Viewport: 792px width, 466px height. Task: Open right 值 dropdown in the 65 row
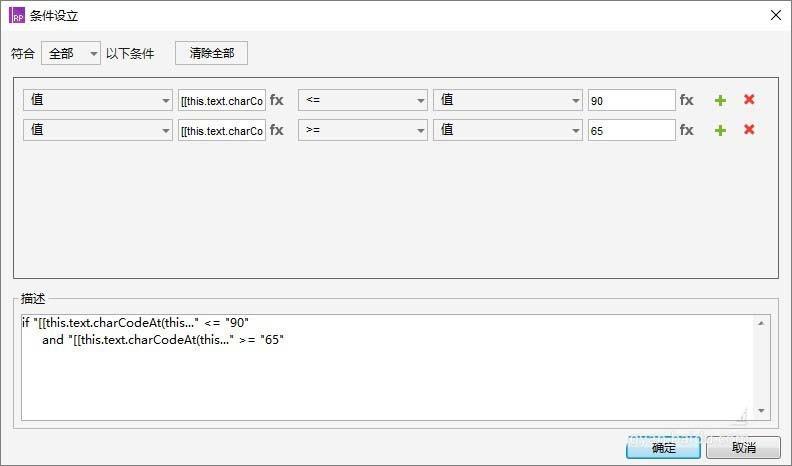coord(508,130)
